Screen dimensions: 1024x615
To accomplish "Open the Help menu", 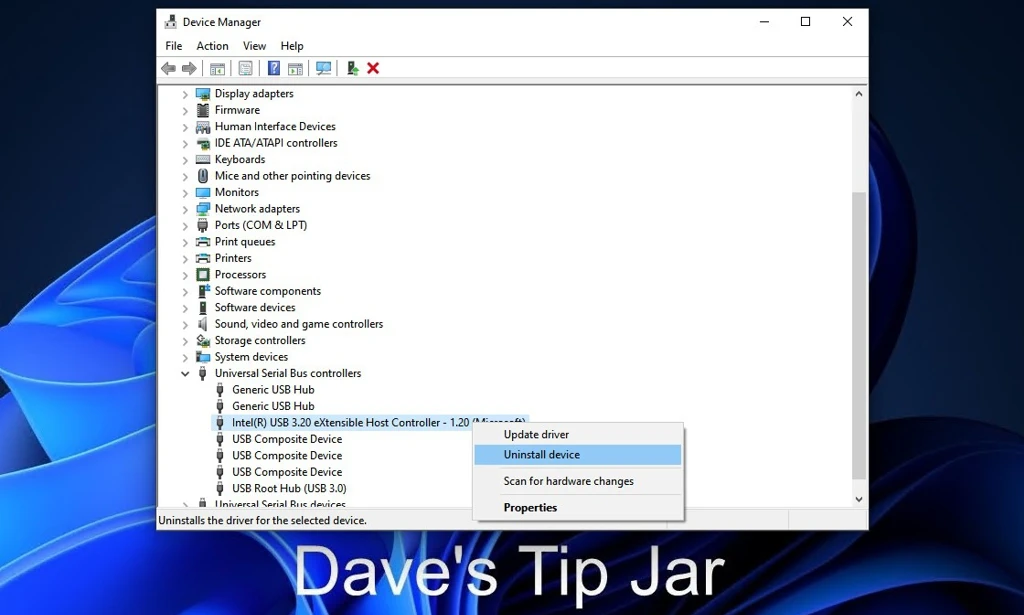I will click(x=292, y=46).
